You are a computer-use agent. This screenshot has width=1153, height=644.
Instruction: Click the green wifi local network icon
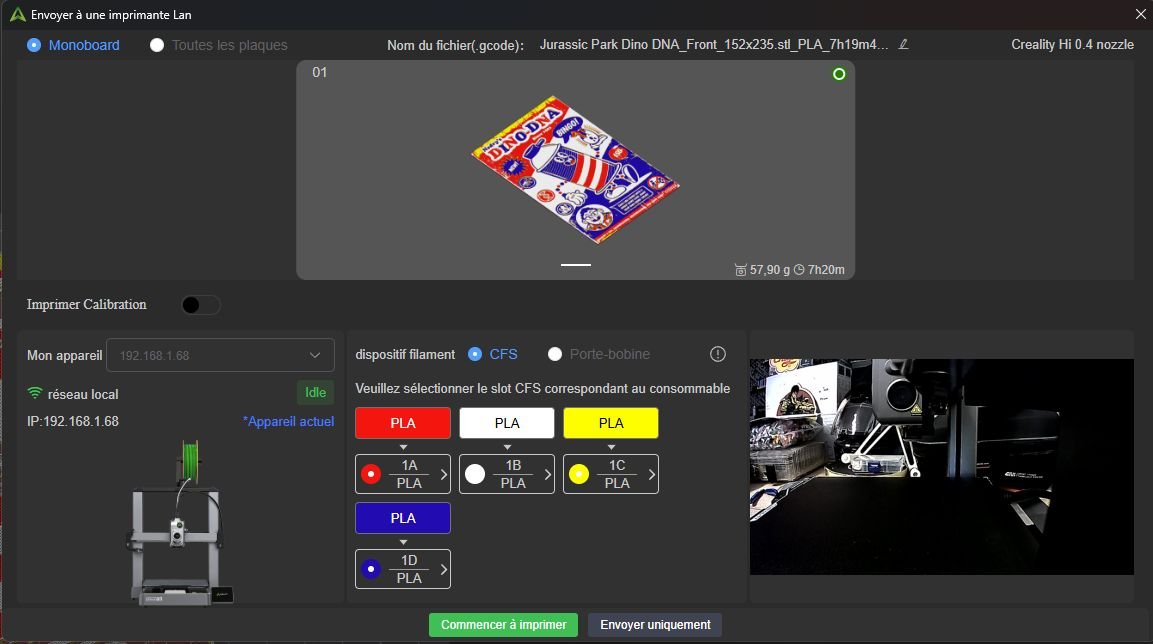[35, 393]
